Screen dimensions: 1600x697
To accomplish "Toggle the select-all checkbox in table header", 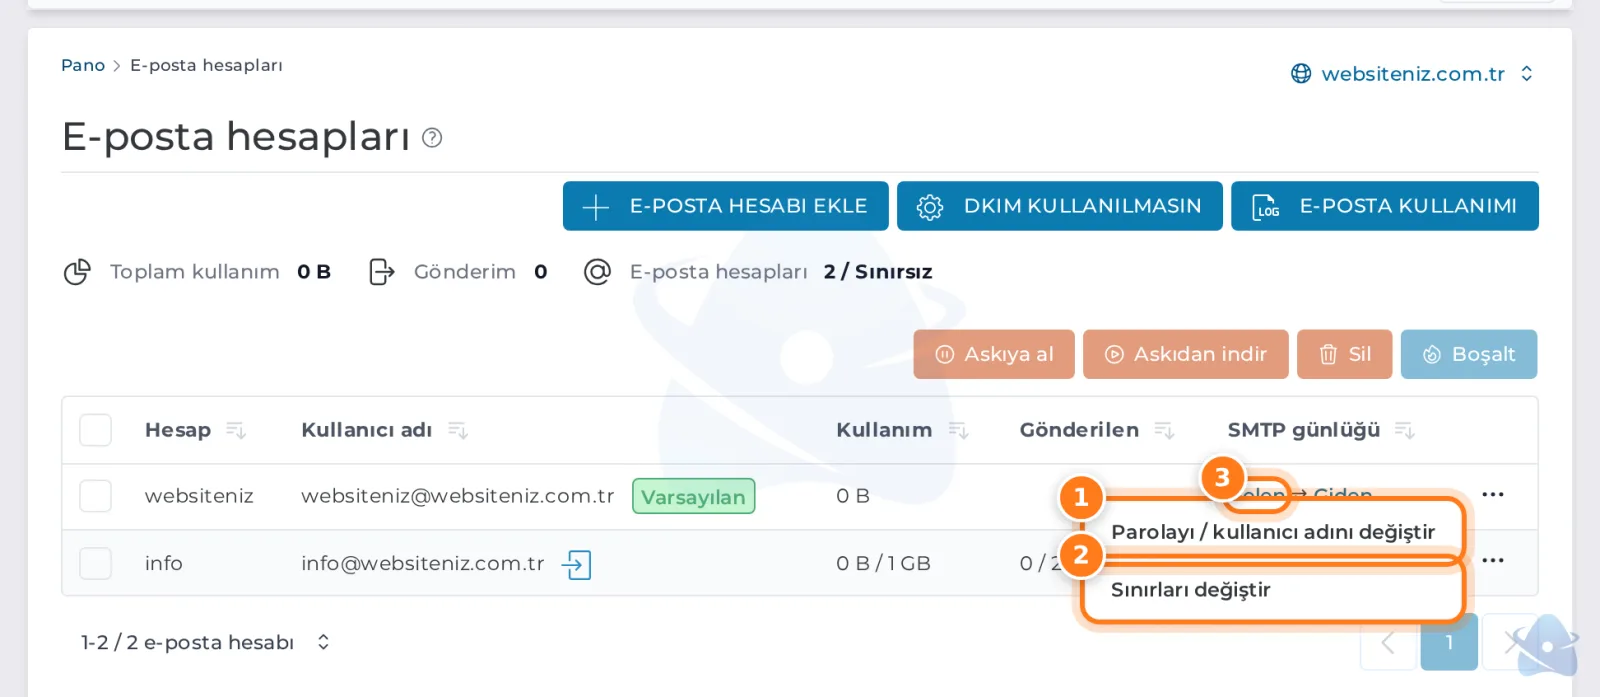I will coord(96,430).
